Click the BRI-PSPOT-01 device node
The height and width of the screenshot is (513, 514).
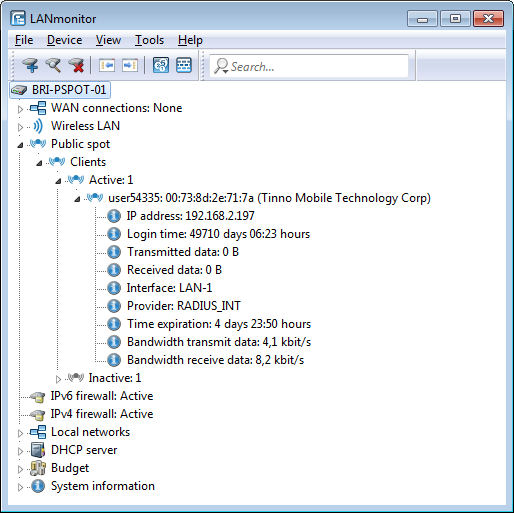click(x=60, y=90)
